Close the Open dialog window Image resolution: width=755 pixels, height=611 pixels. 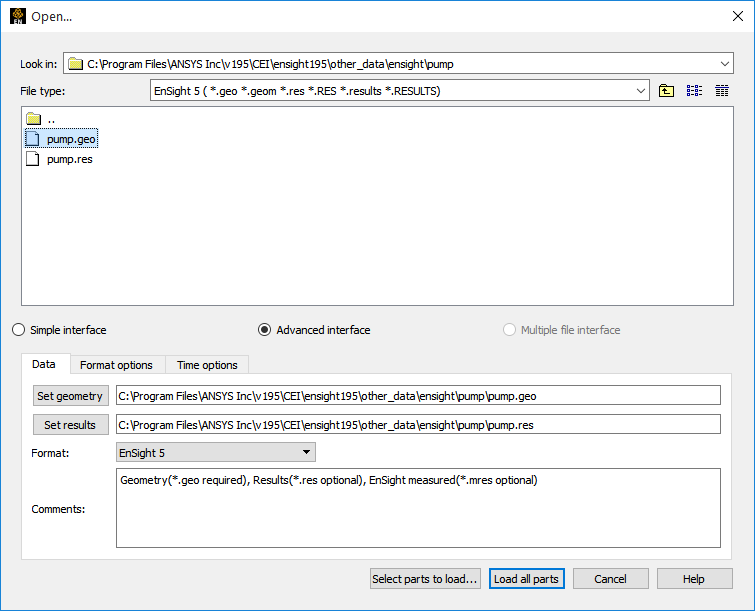[737, 16]
